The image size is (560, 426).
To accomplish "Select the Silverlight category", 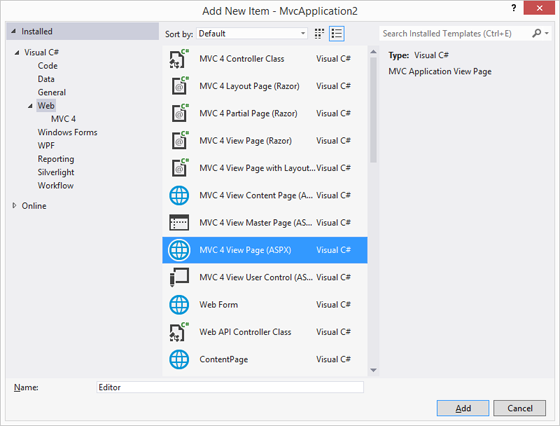I will coord(56,172).
